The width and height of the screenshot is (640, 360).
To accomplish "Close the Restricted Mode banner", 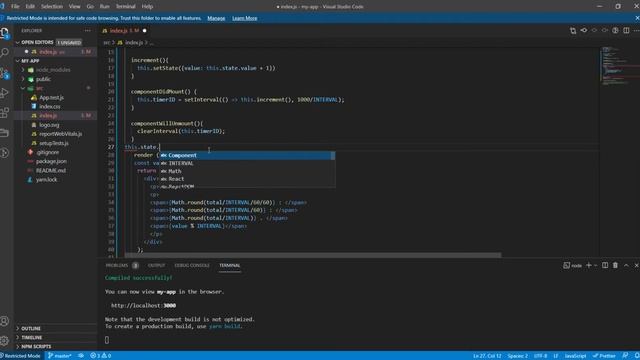I will tap(637, 18).
